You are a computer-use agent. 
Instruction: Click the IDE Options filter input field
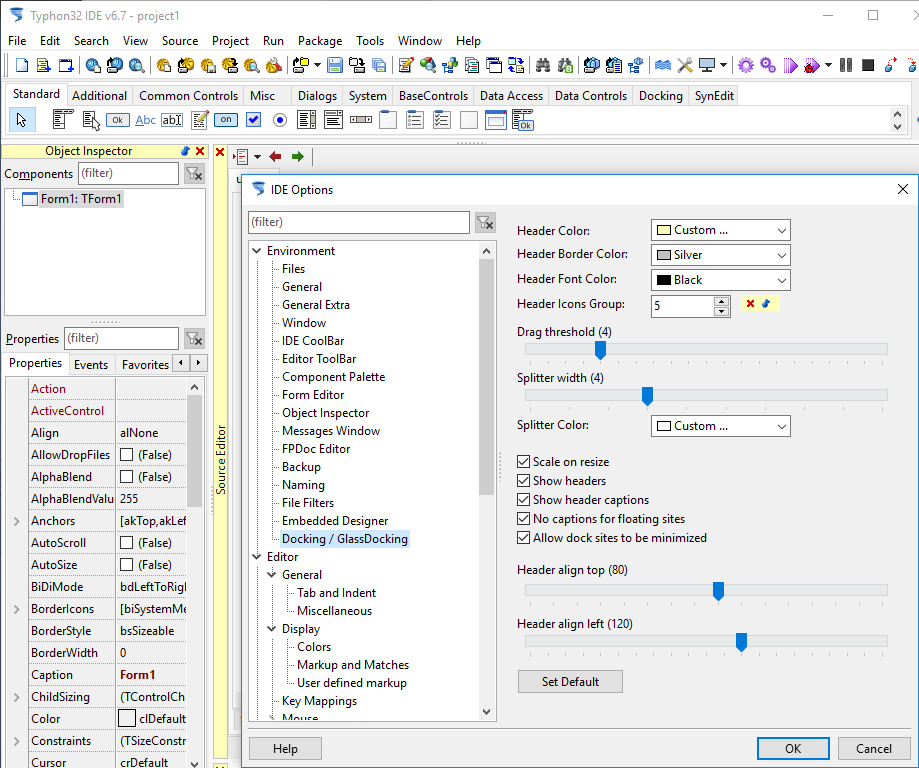tap(359, 222)
